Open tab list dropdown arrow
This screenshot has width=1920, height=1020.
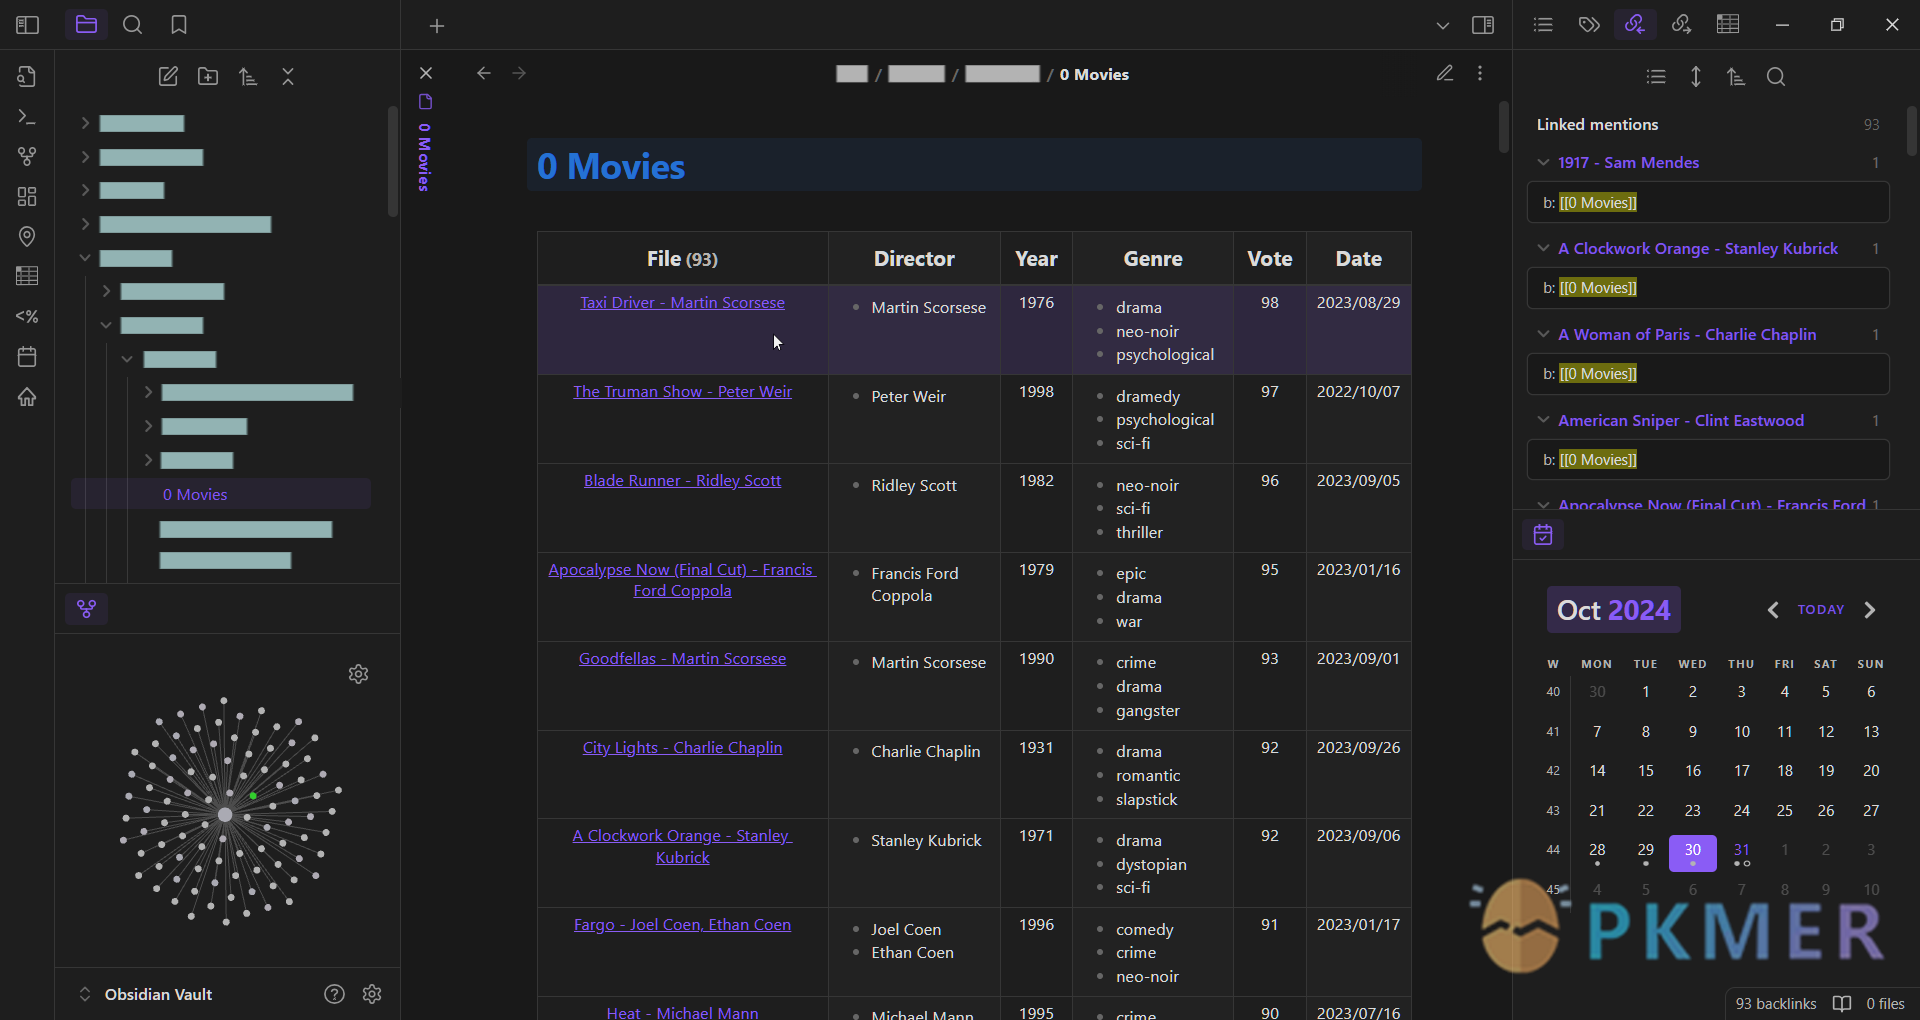pos(1442,25)
